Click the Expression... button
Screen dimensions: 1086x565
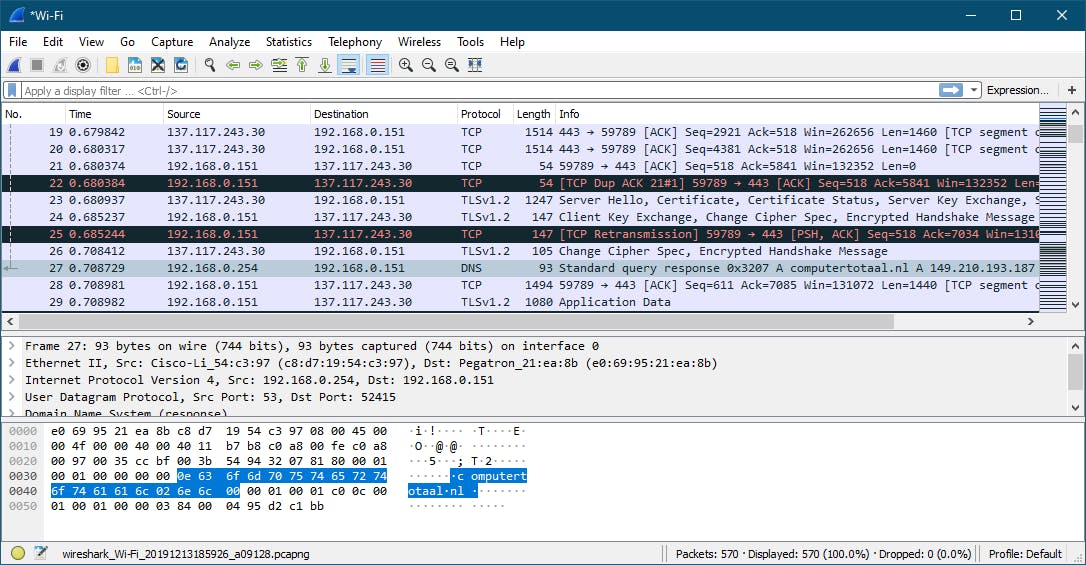(x=1017, y=90)
